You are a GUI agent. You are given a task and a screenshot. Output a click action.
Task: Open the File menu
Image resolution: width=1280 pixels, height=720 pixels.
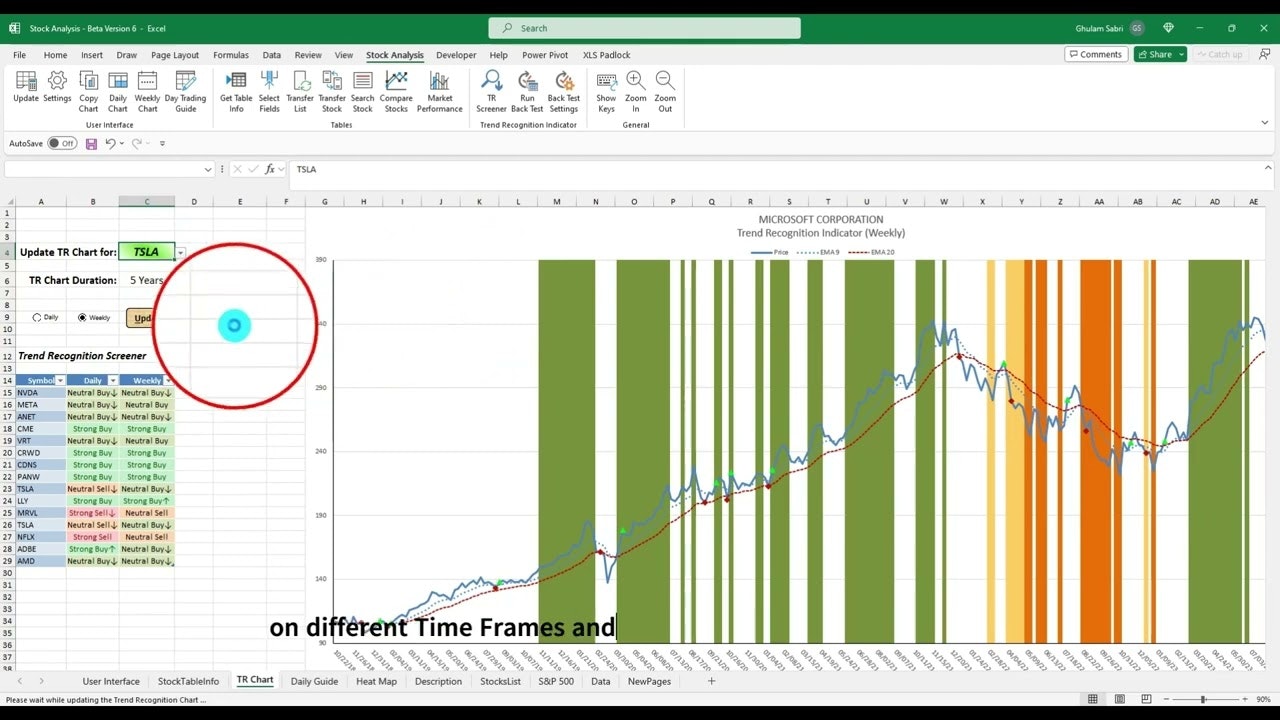click(19, 55)
